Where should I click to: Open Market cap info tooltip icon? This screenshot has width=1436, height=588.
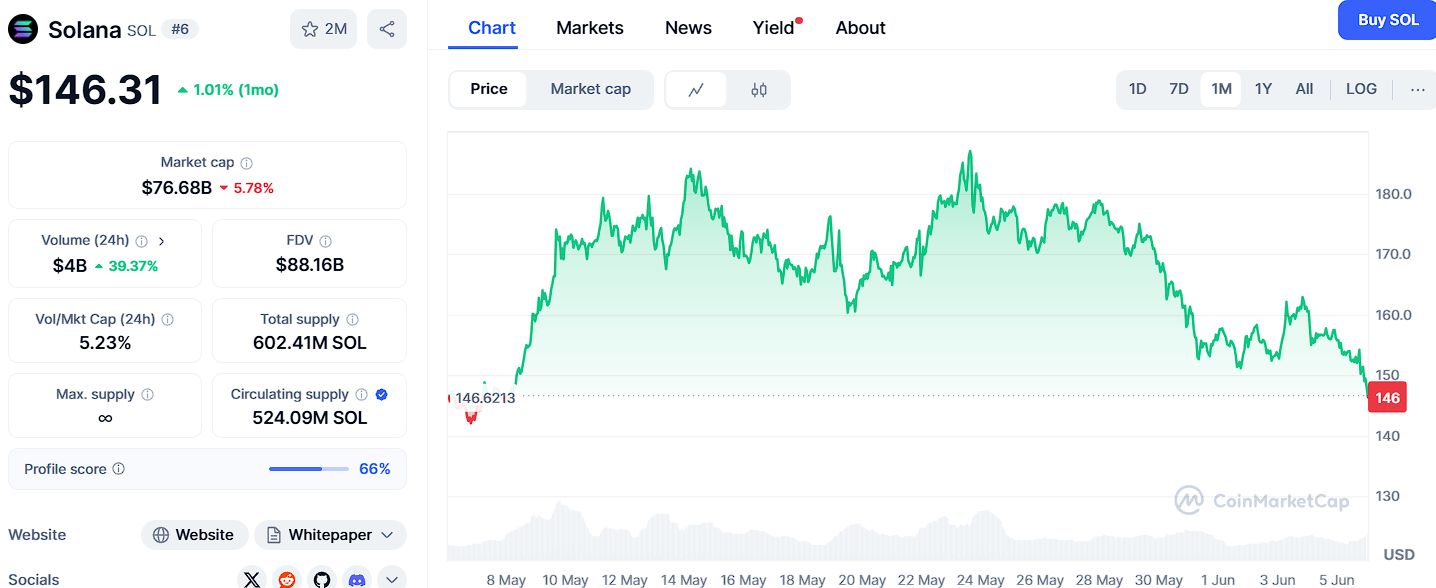[247, 163]
